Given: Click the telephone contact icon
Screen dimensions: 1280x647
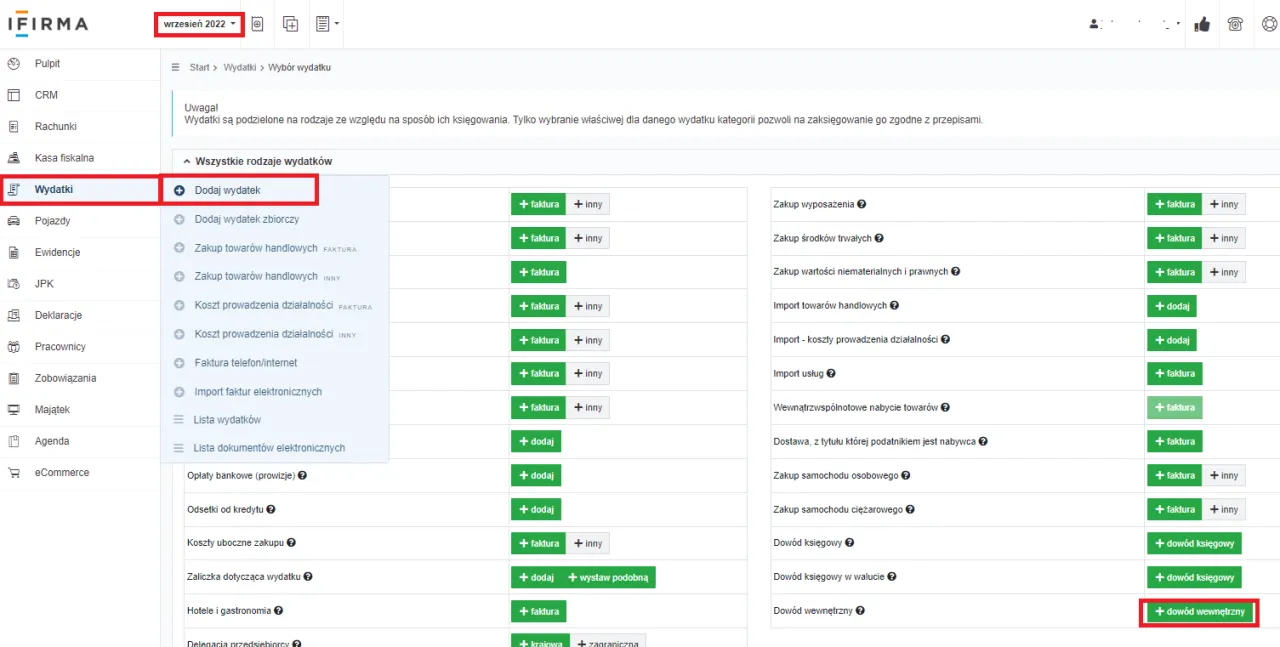Looking at the screenshot, I should [1235, 24].
